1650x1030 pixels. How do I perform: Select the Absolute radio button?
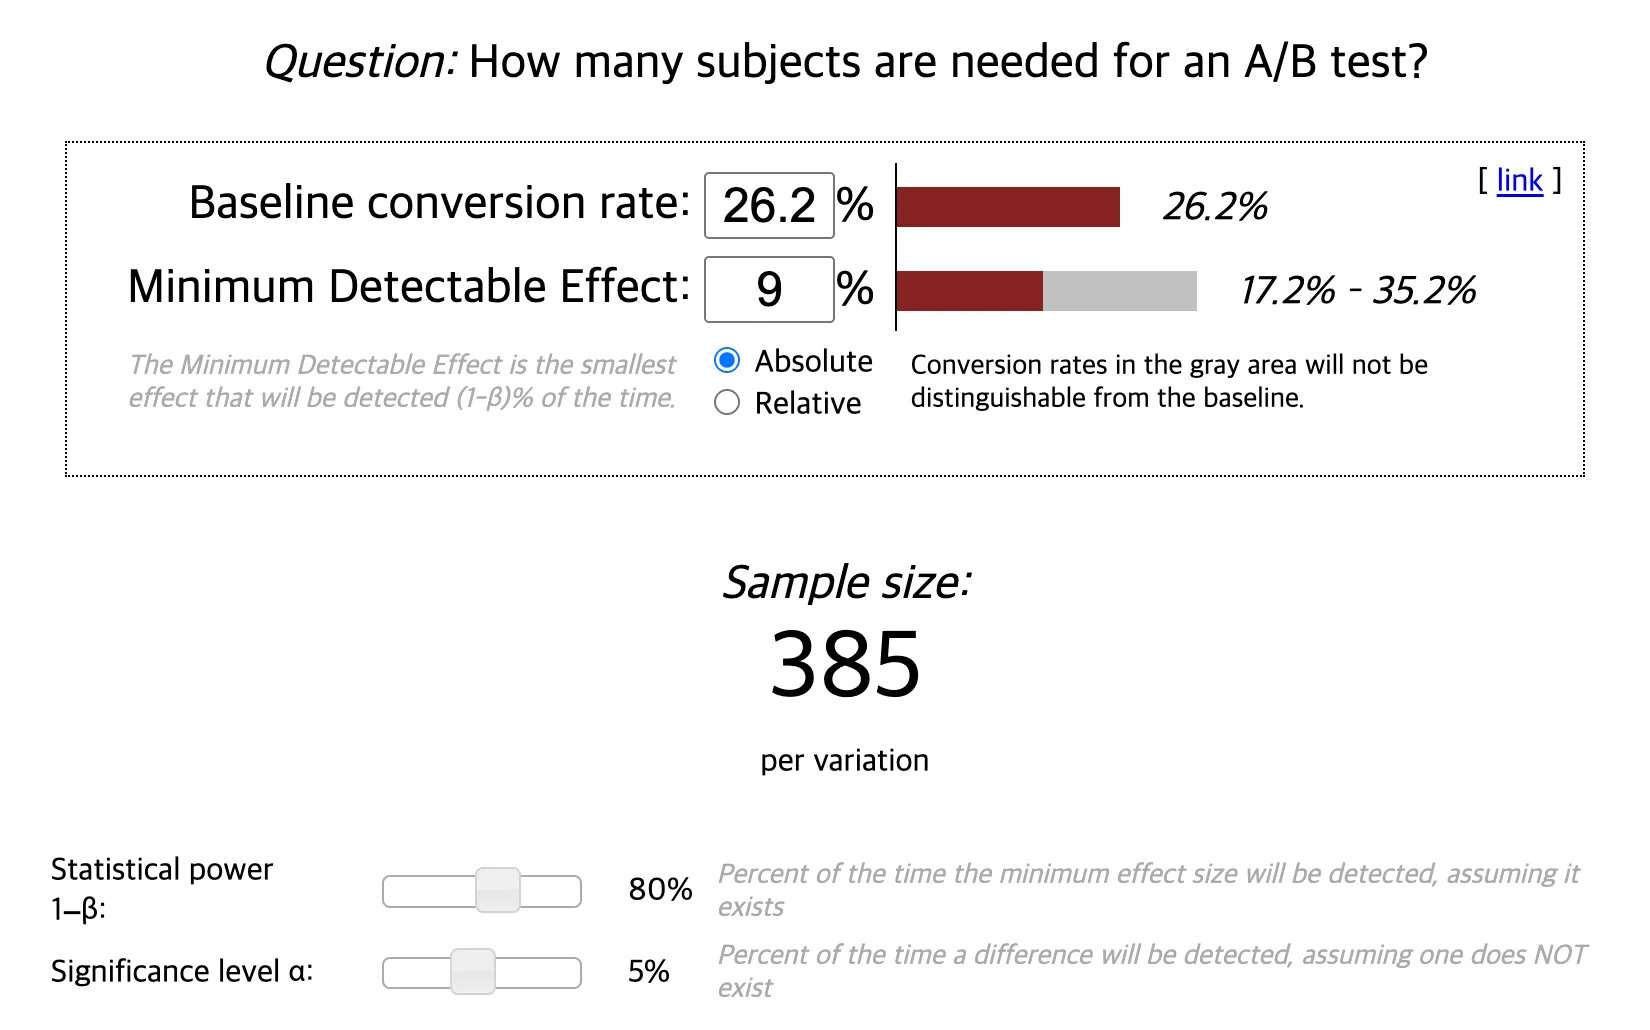click(x=727, y=360)
